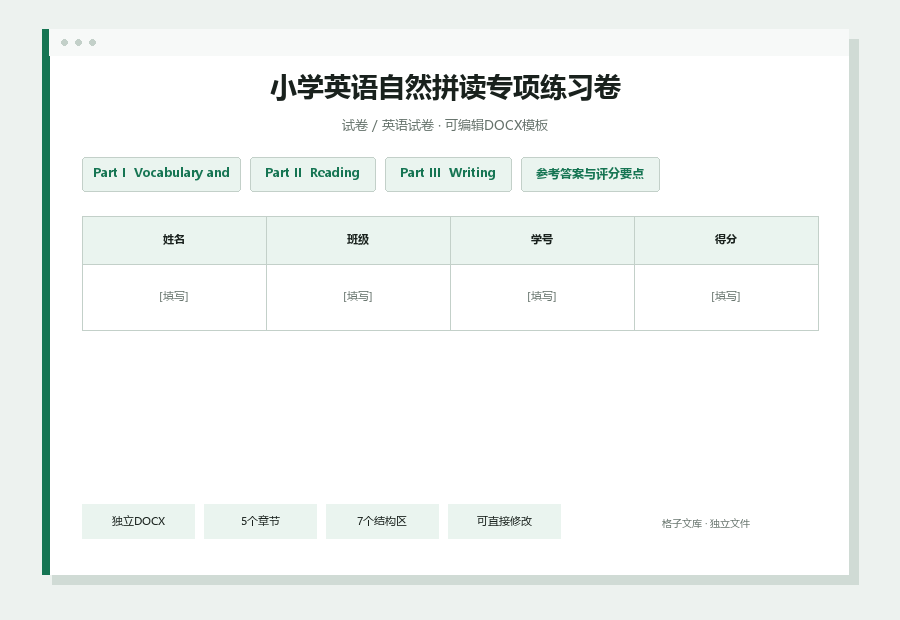Open the 参考答案与评分要点 tab

pos(590,174)
